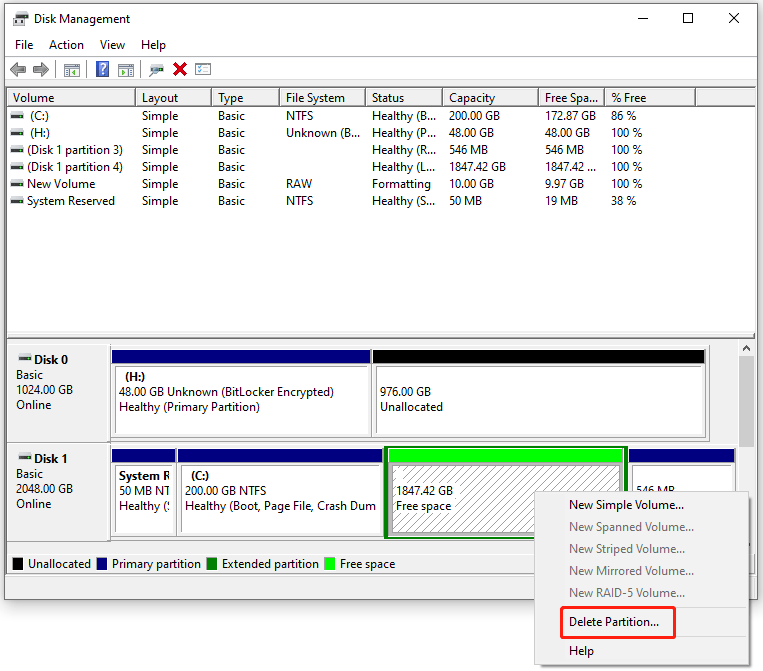This screenshot has width=763, height=671.
Task: Select the Disk 1 label panel
Action: 58,491
